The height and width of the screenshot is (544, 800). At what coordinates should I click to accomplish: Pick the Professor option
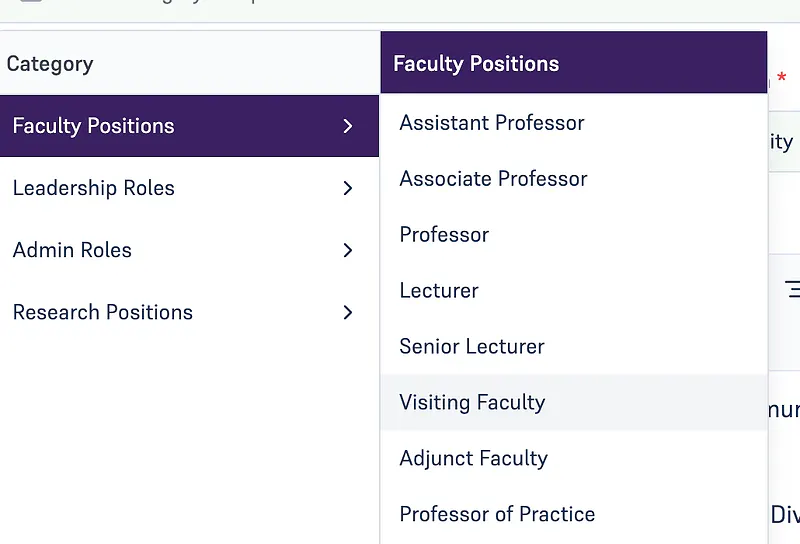574,235
